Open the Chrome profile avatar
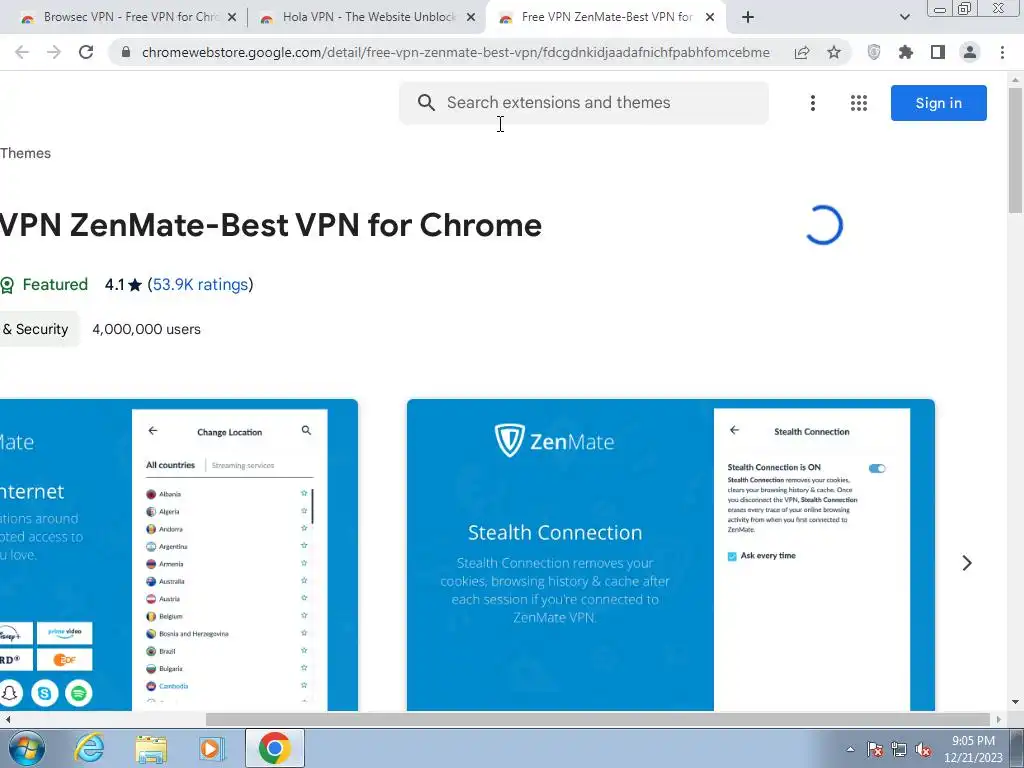The image size is (1024, 768). [970, 52]
